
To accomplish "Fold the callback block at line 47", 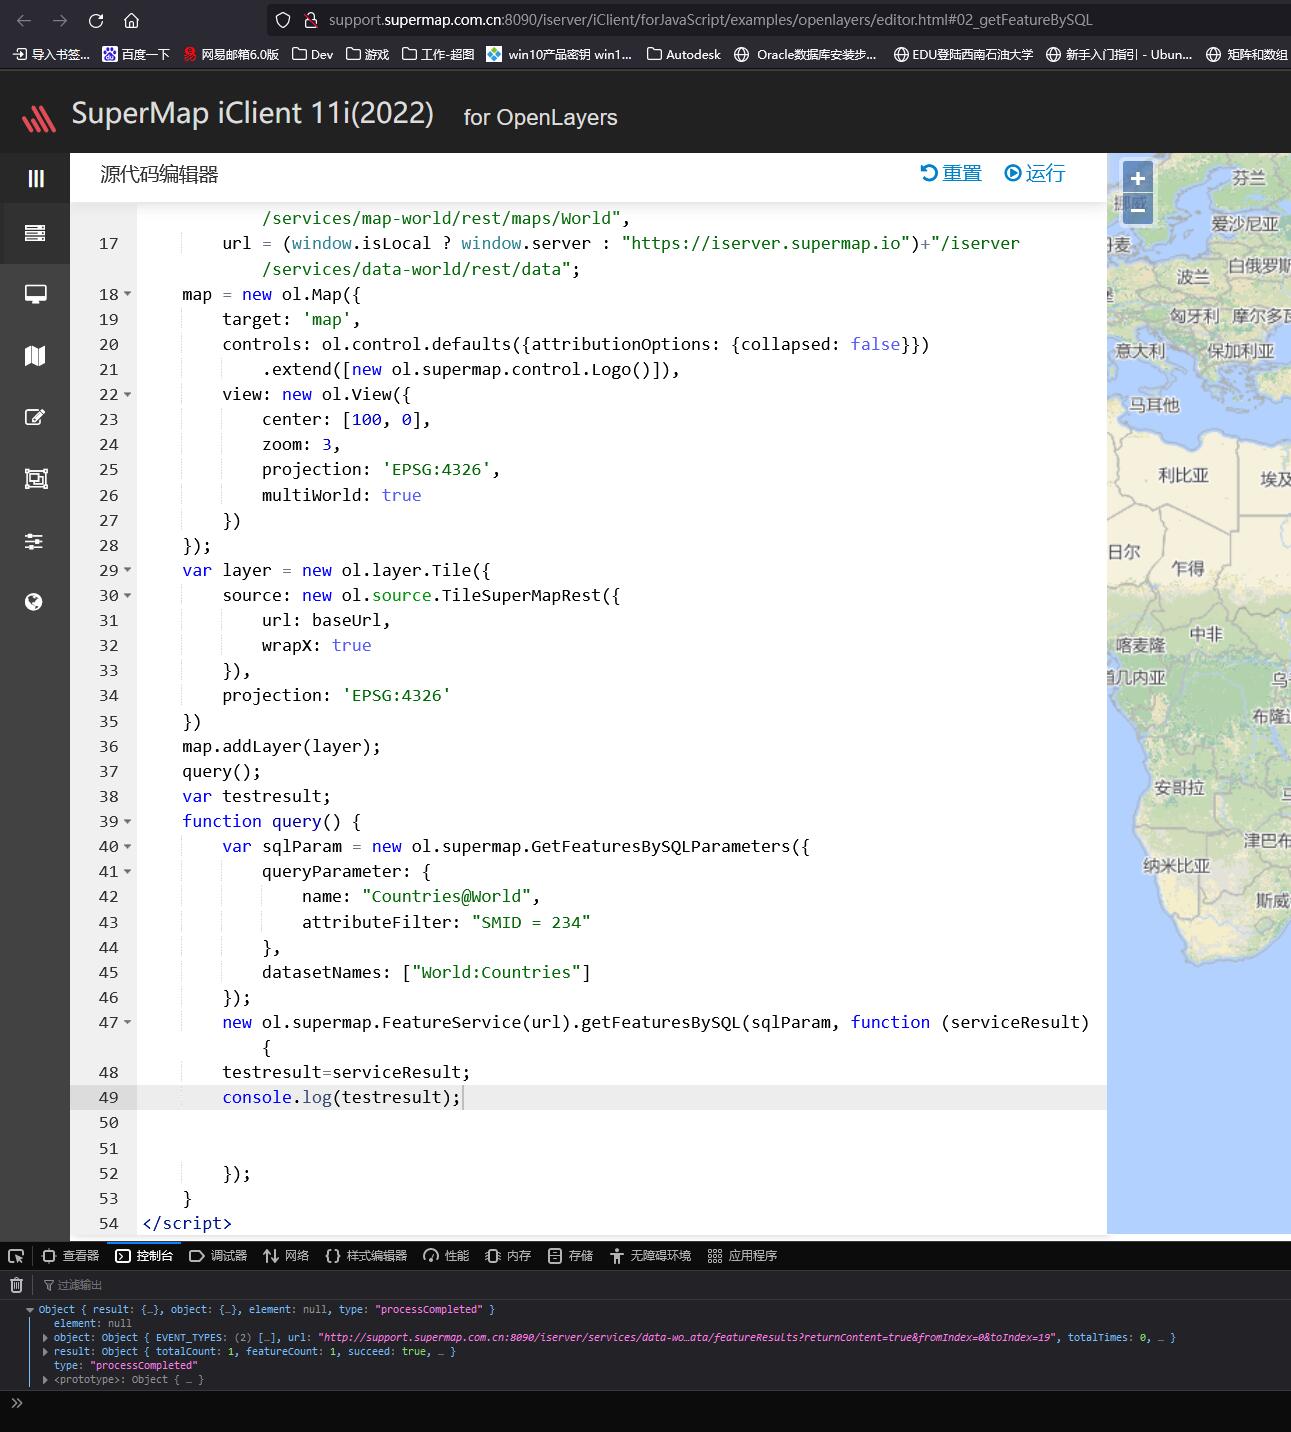I will pyautogui.click(x=127, y=1023).
